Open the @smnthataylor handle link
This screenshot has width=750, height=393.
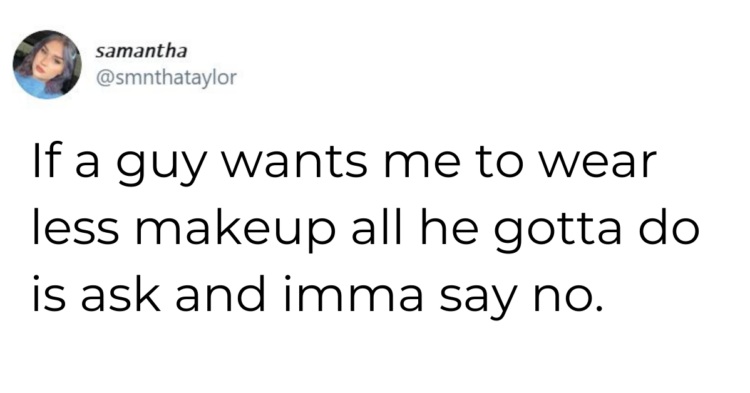click(166, 77)
